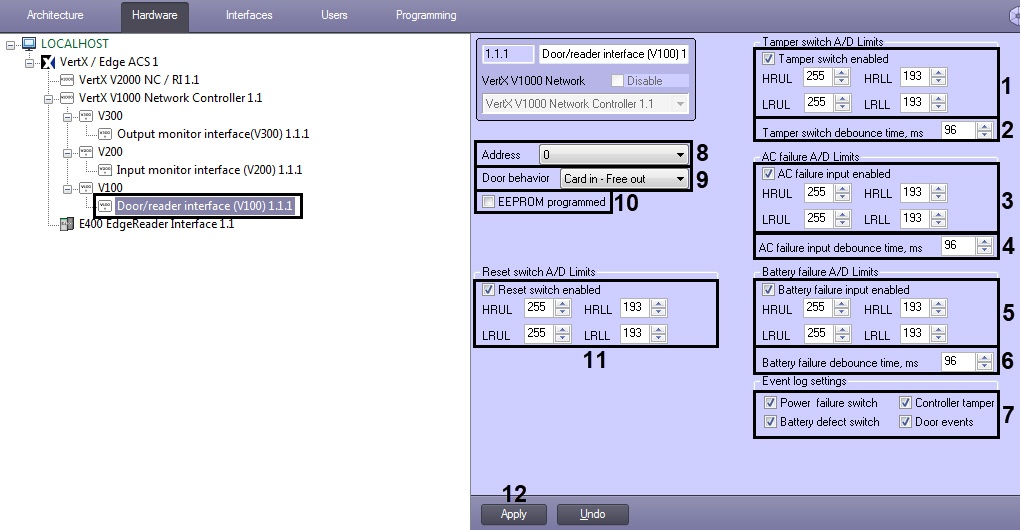Click the Door/reader interface (V100) icon
The height and width of the screenshot is (530, 1020).
[105, 206]
